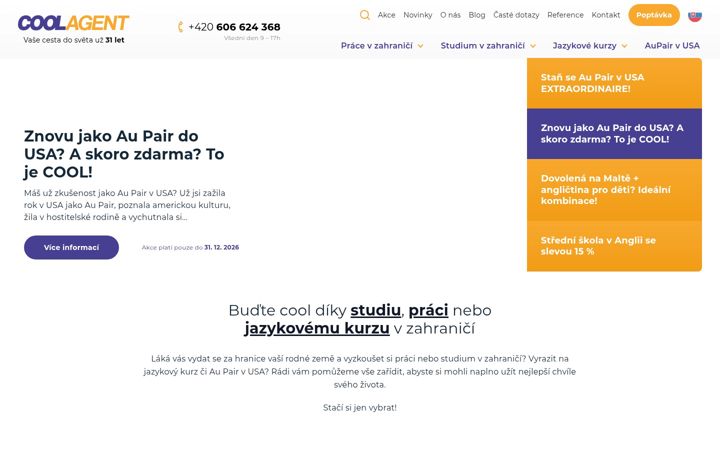
Task: Follow the underlined 'studiu' link
Action: [376, 310]
